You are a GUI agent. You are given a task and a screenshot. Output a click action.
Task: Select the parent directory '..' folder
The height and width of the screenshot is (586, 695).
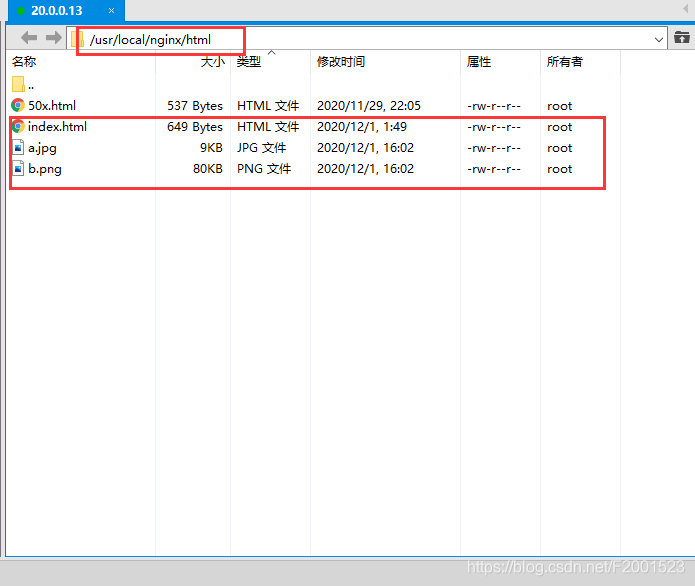[x=23, y=84]
